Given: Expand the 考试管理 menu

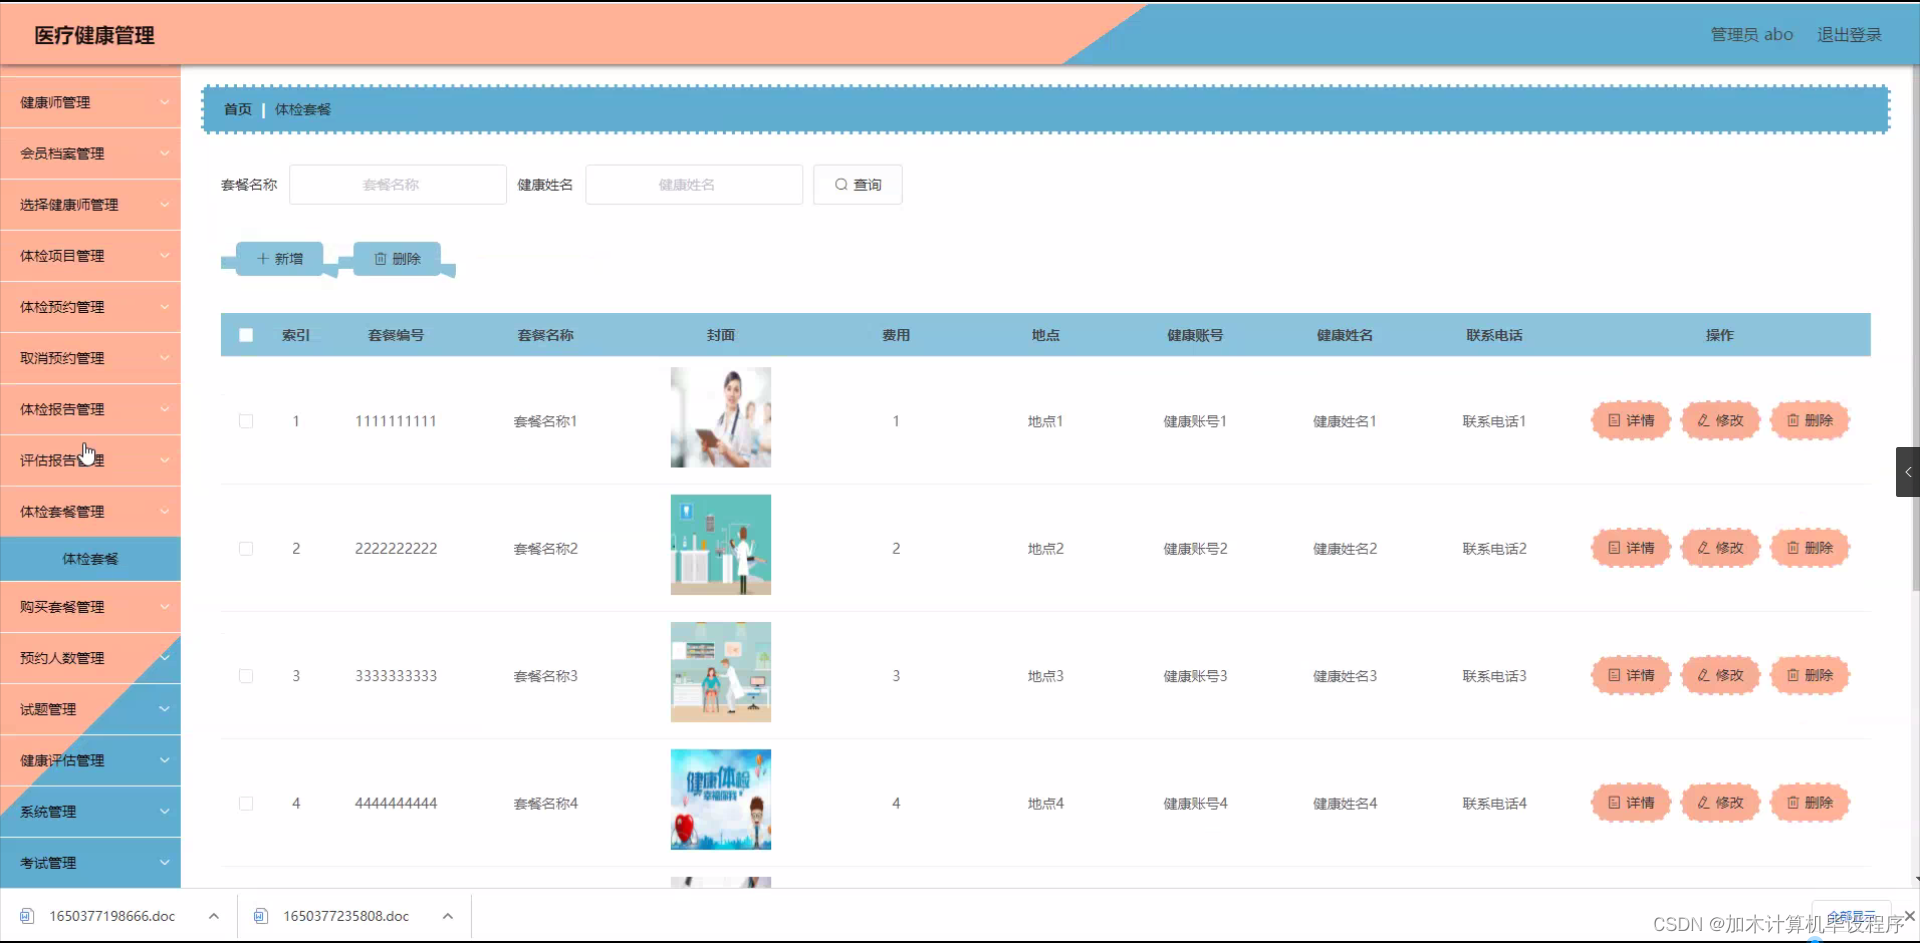Looking at the screenshot, I should coord(90,863).
